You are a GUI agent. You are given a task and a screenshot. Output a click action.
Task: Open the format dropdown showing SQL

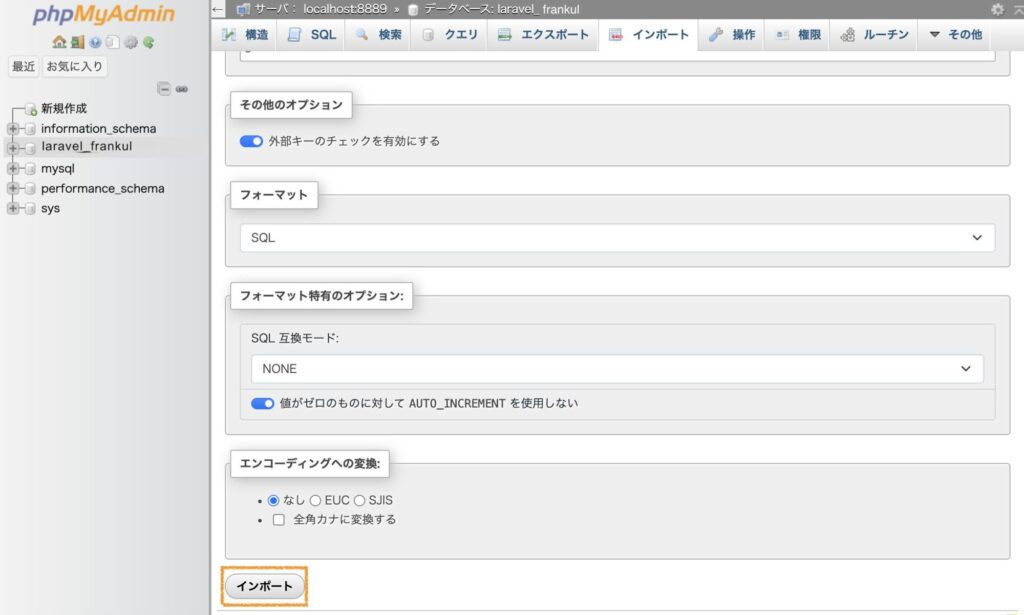pyautogui.click(x=617, y=238)
